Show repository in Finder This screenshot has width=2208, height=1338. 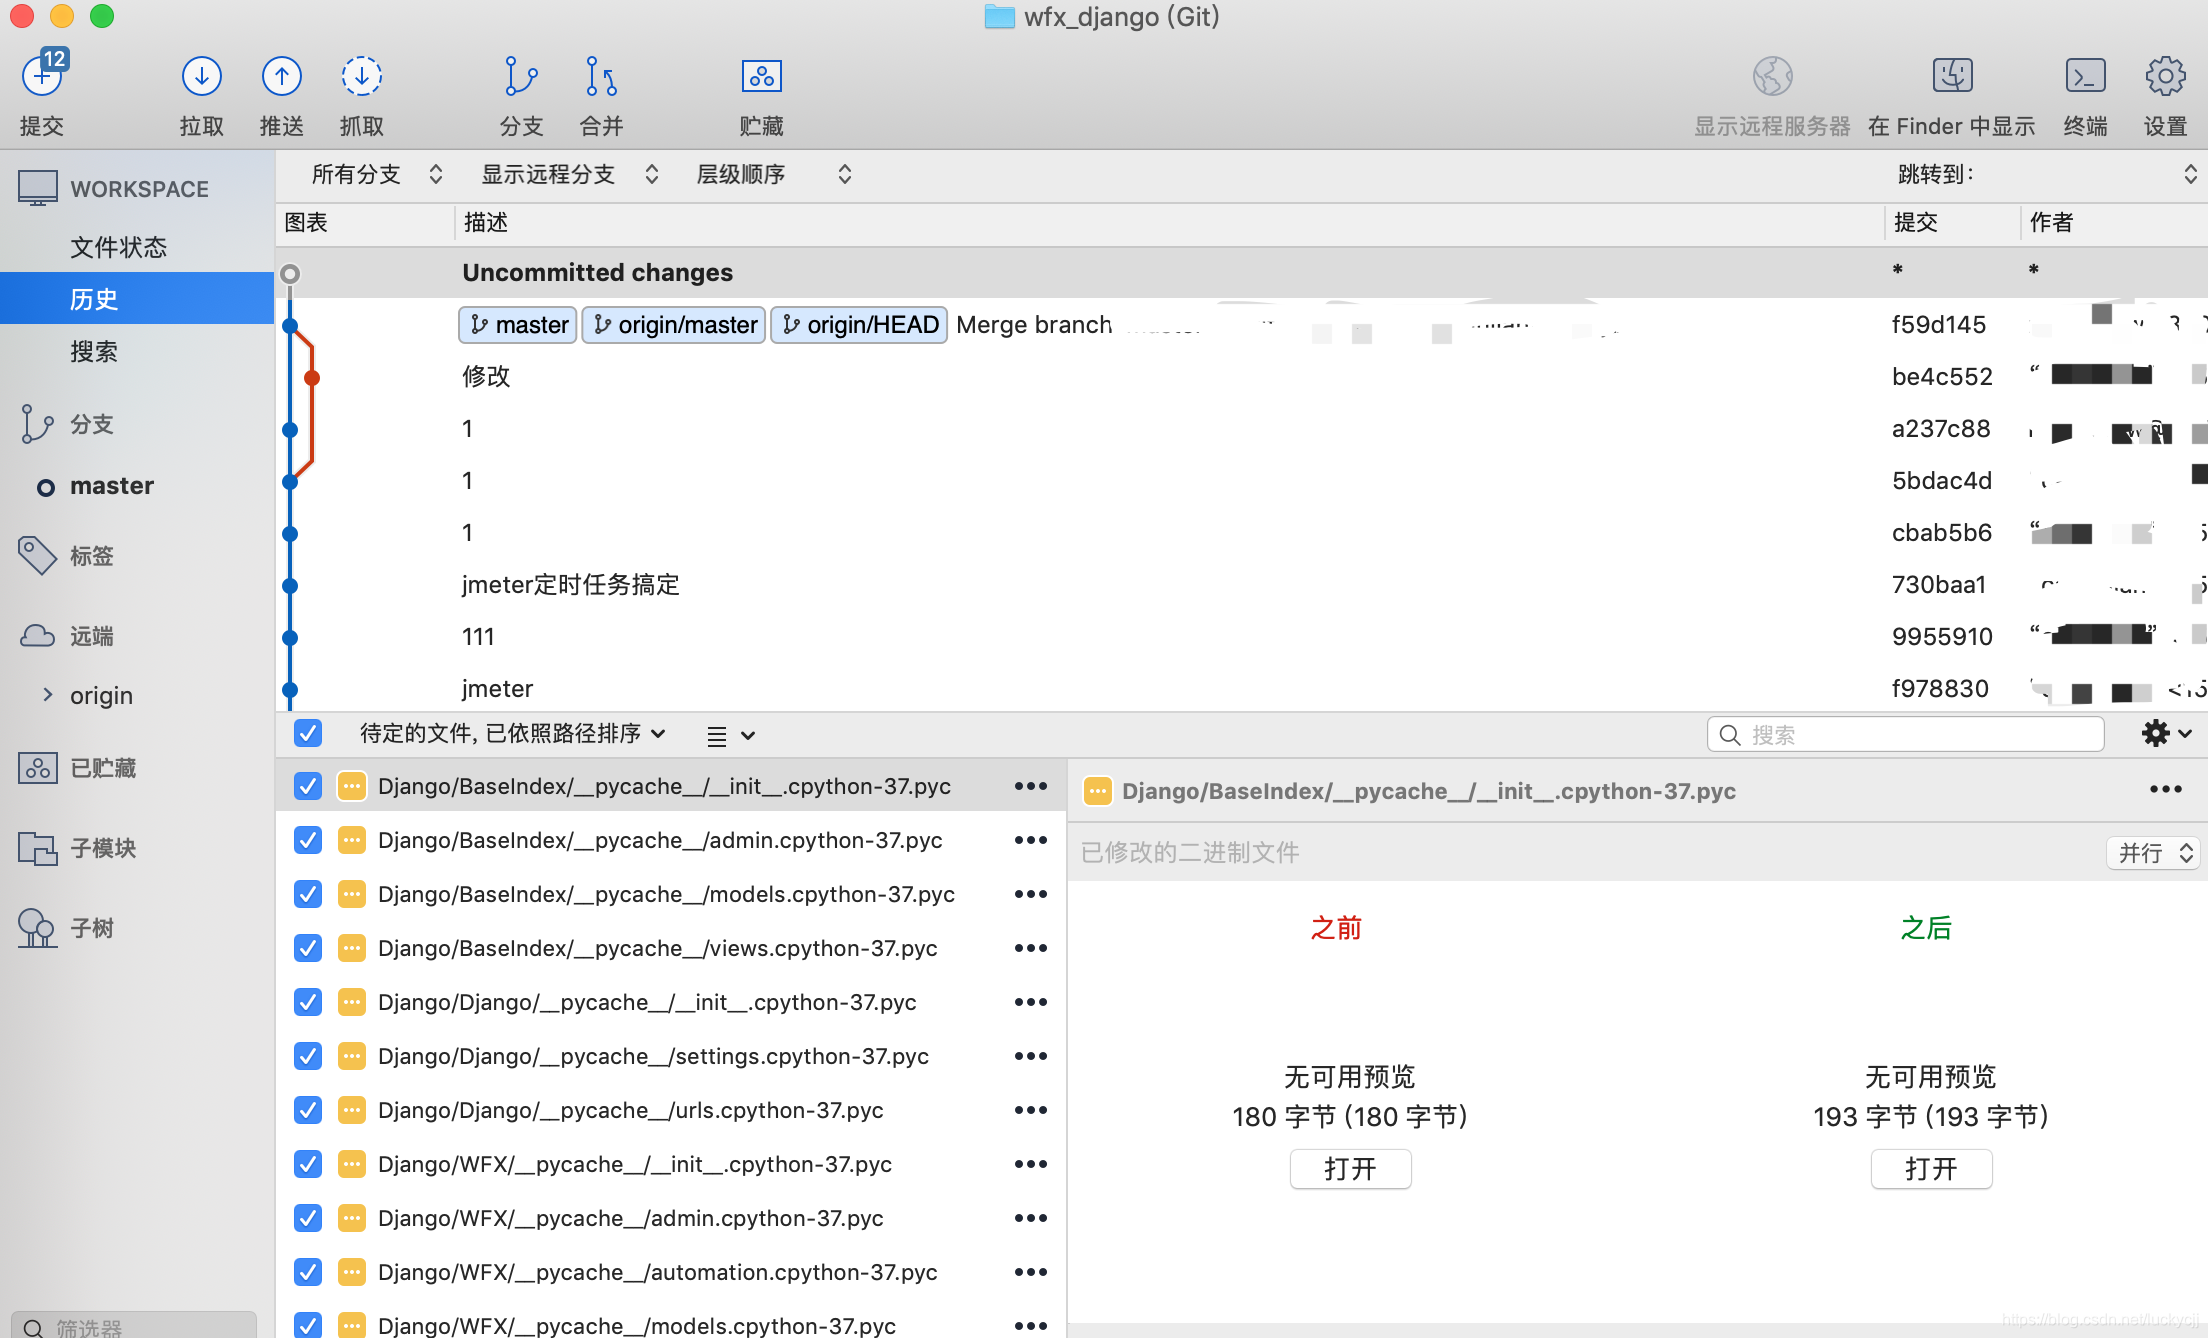(1951, 77)
